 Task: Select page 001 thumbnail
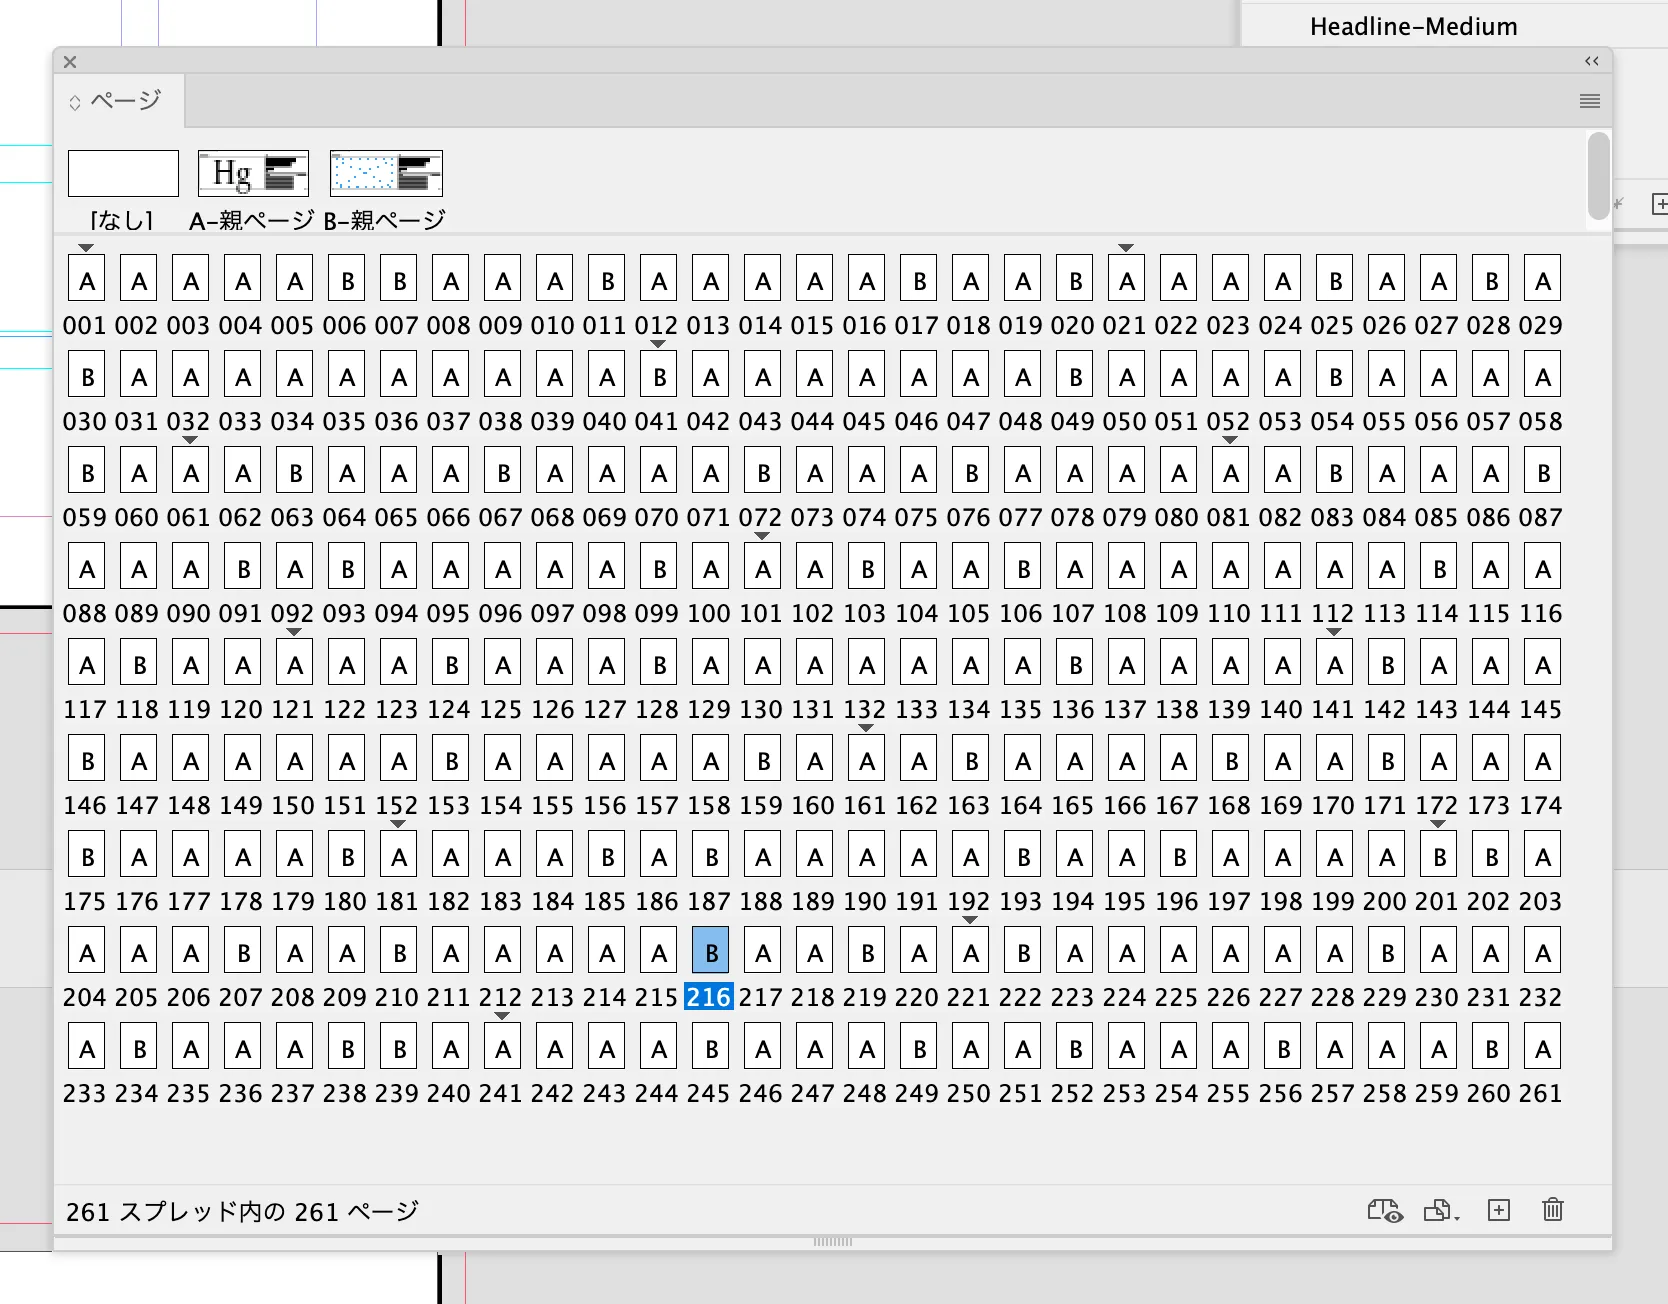(87, 278)
